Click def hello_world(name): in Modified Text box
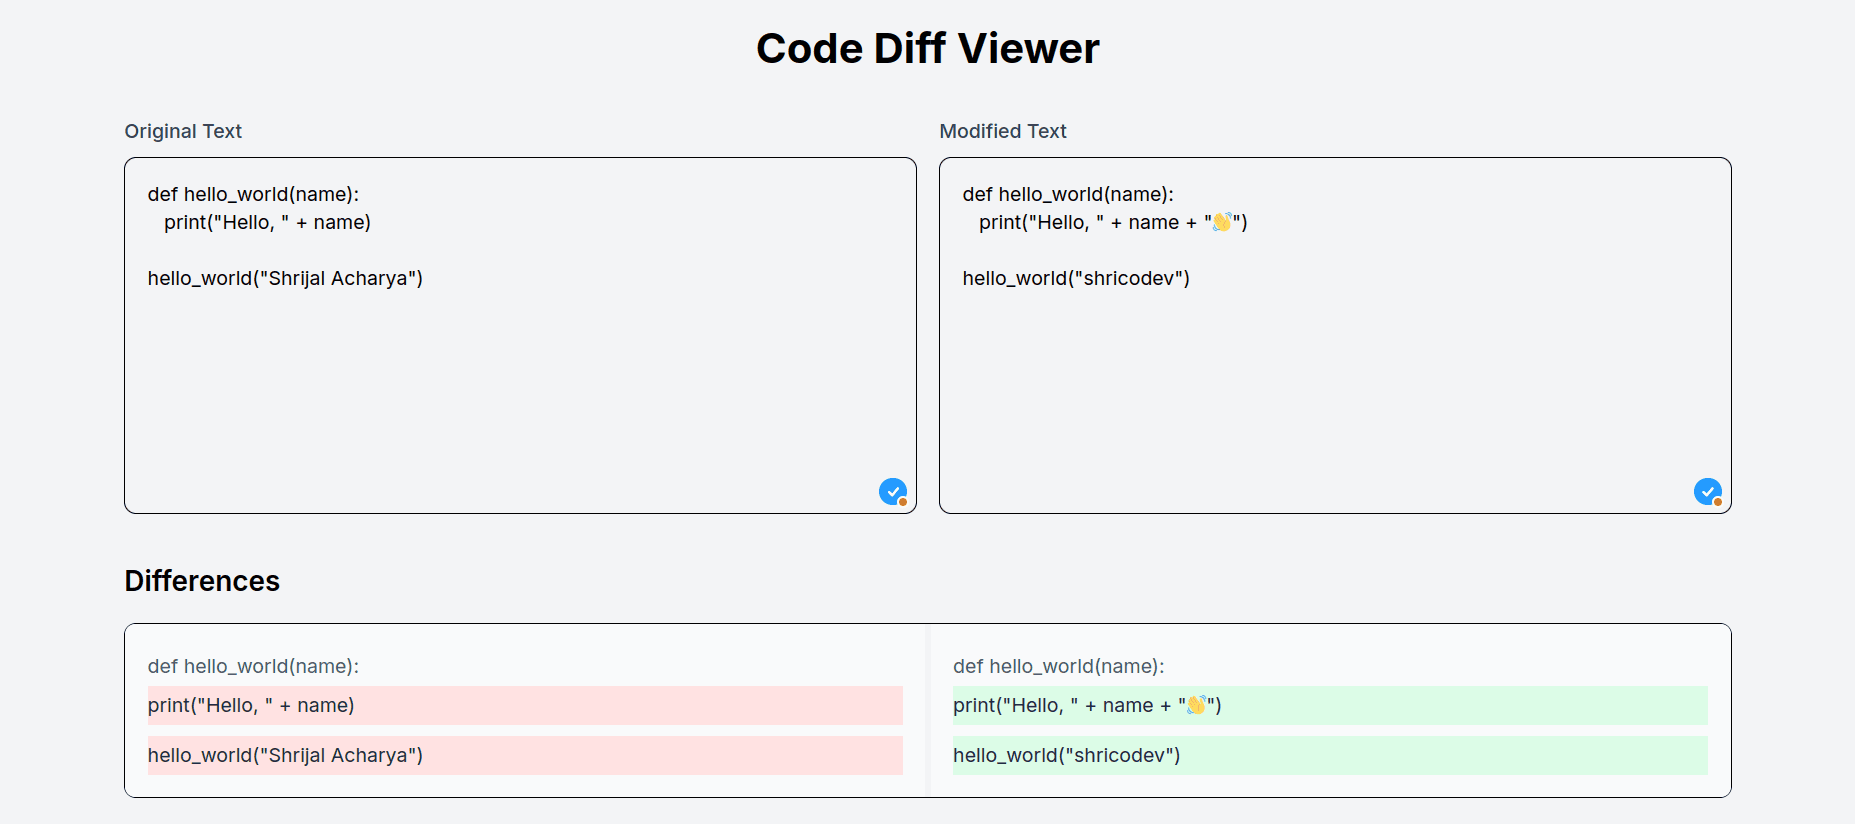The width and height of the screenshot is (1855, 824). pyautogui.click(x=1068, y=194)
